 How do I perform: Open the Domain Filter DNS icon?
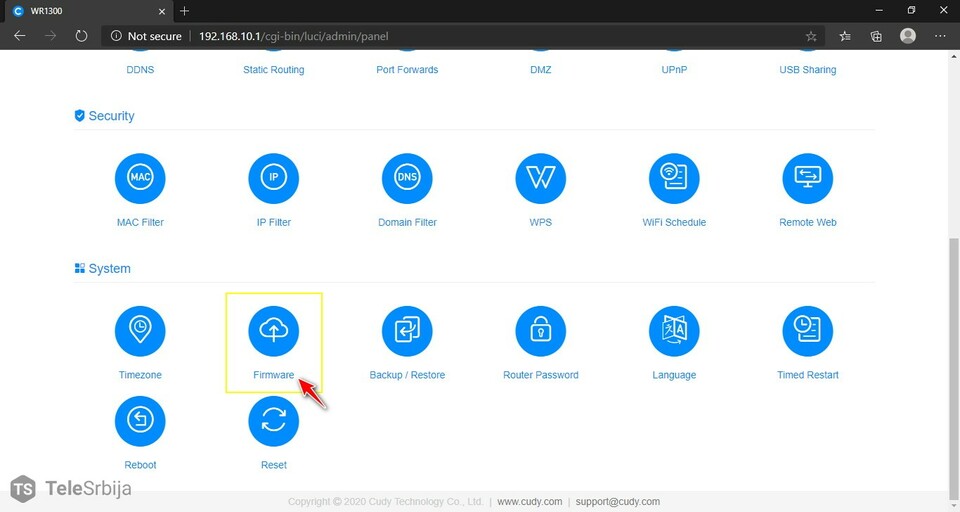pos(407,179)
